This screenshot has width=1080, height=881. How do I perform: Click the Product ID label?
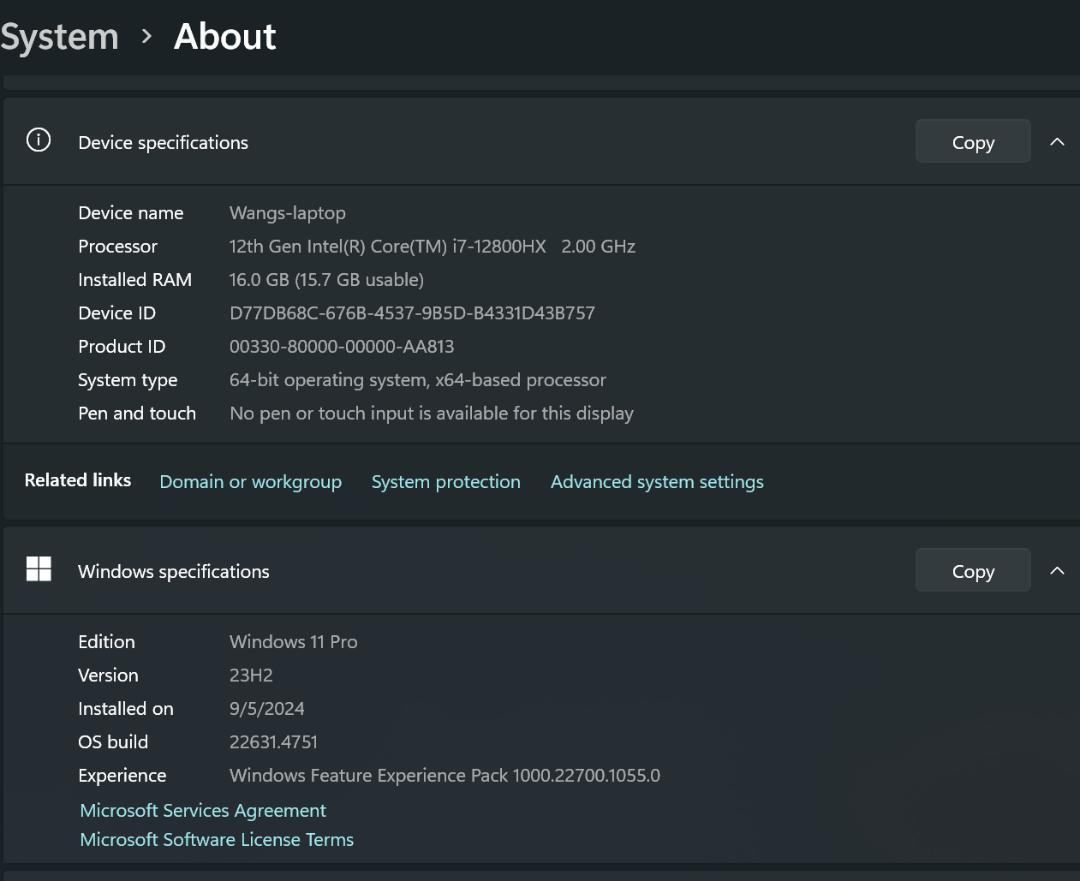click(122, 346)
